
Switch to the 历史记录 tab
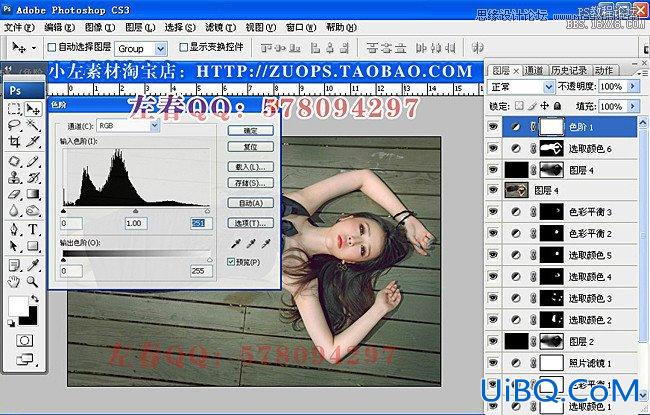569,71
